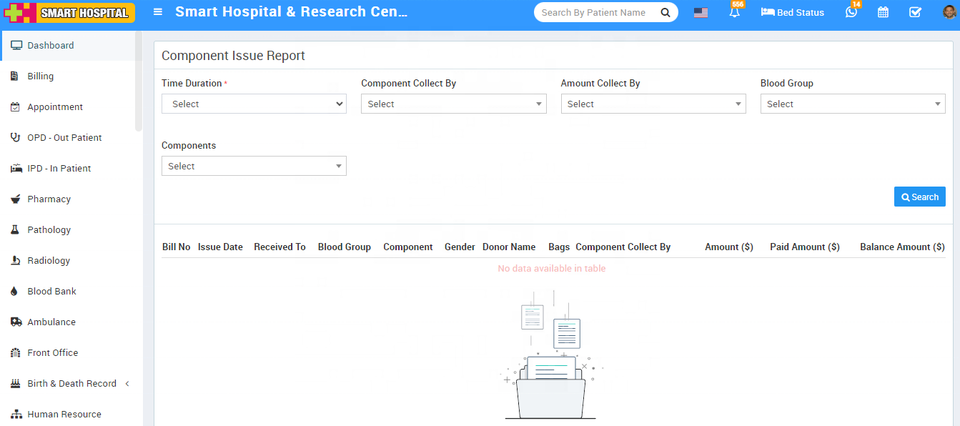Sort by Balance Amount ($) column header
This screenshot has height=426, width=960.
(902, 247)
